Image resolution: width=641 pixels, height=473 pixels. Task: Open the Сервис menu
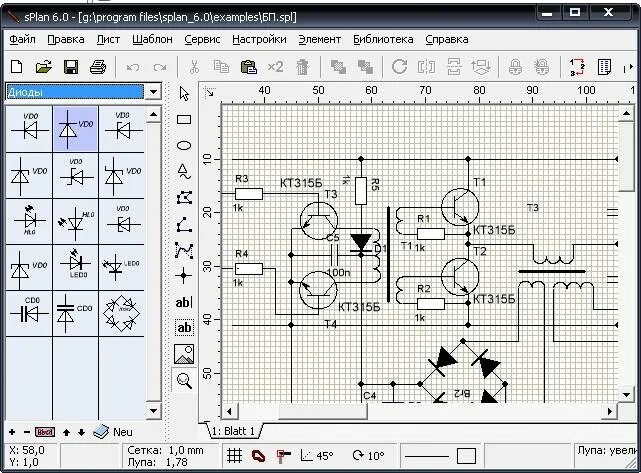click(x=202, y=39)
